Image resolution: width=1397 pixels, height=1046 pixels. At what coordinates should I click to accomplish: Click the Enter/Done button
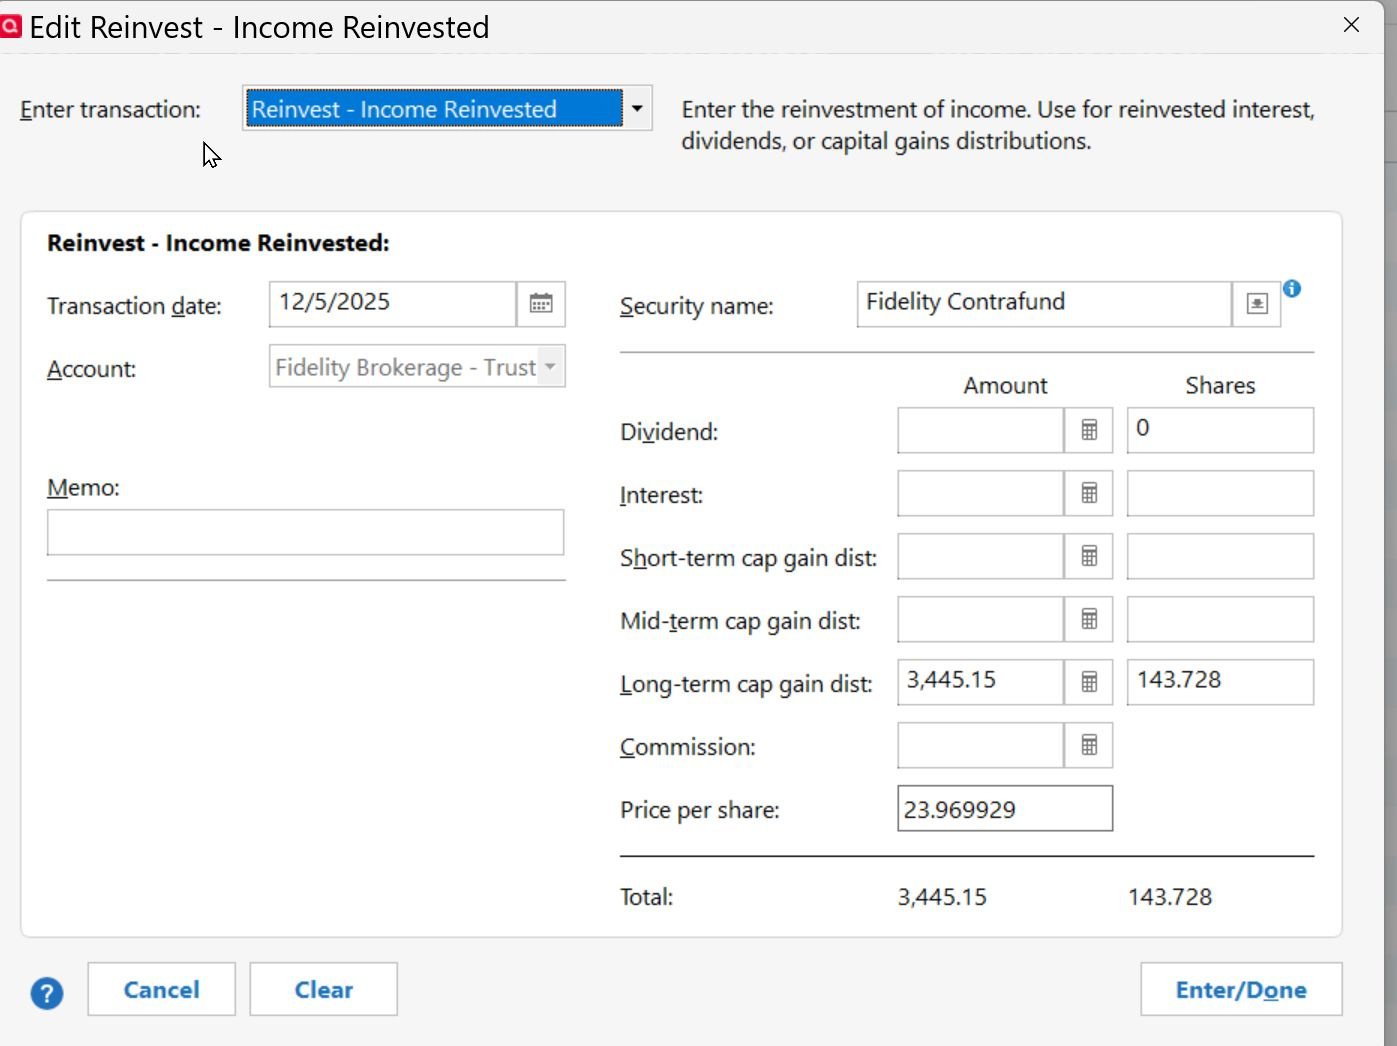point(1241,989)
